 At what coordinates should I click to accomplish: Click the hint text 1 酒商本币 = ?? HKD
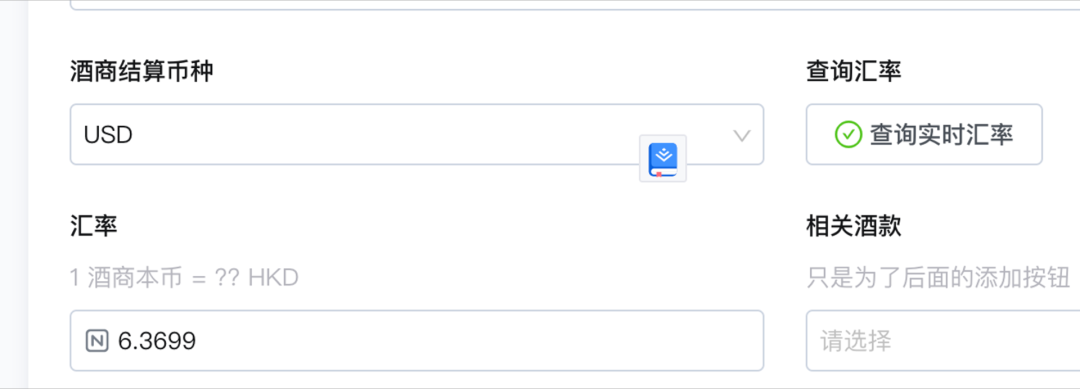185,278
